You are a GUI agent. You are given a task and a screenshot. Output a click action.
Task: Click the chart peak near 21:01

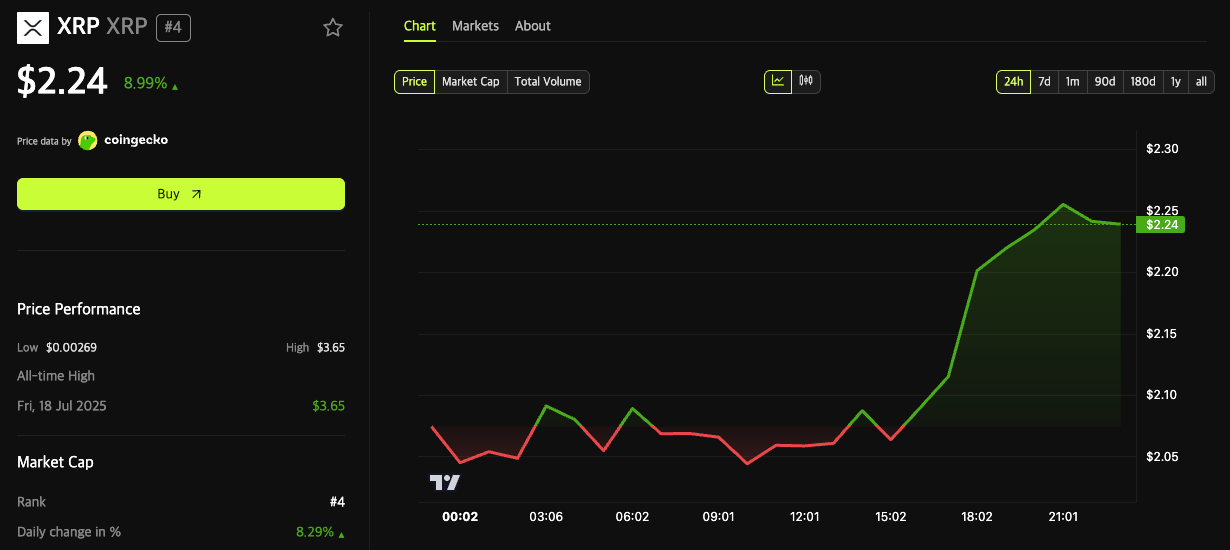pos(1062,204)
